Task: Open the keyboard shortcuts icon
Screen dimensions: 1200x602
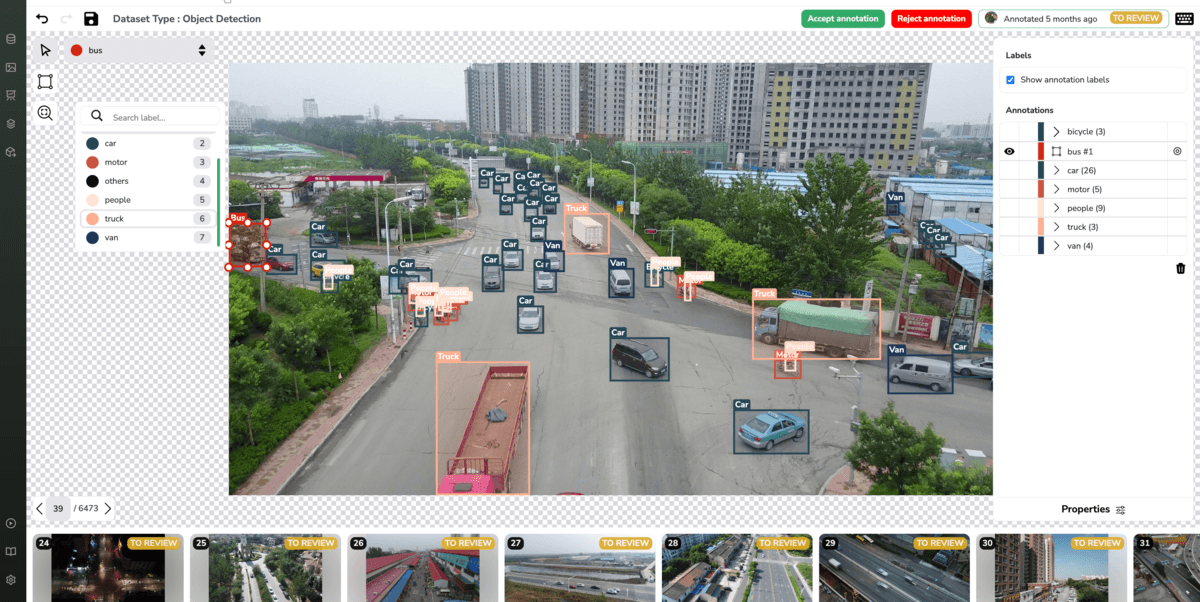Action: [x=1184, y=19]
